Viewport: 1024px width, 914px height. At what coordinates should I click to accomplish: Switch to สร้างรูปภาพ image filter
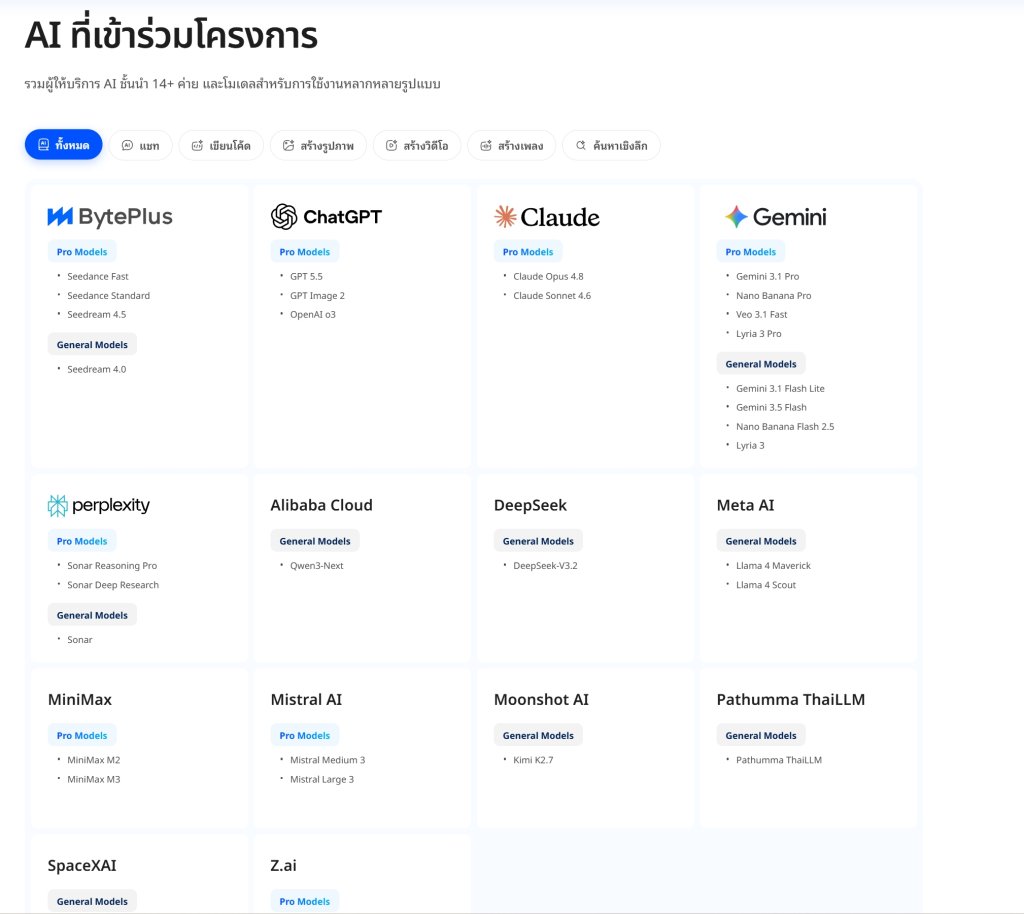point(318,145)
